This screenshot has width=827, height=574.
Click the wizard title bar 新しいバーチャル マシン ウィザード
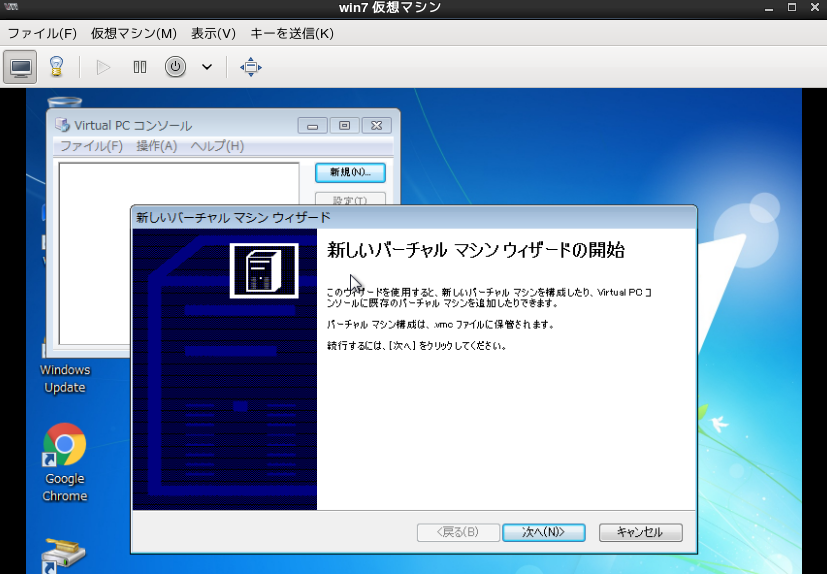[233, 217]
